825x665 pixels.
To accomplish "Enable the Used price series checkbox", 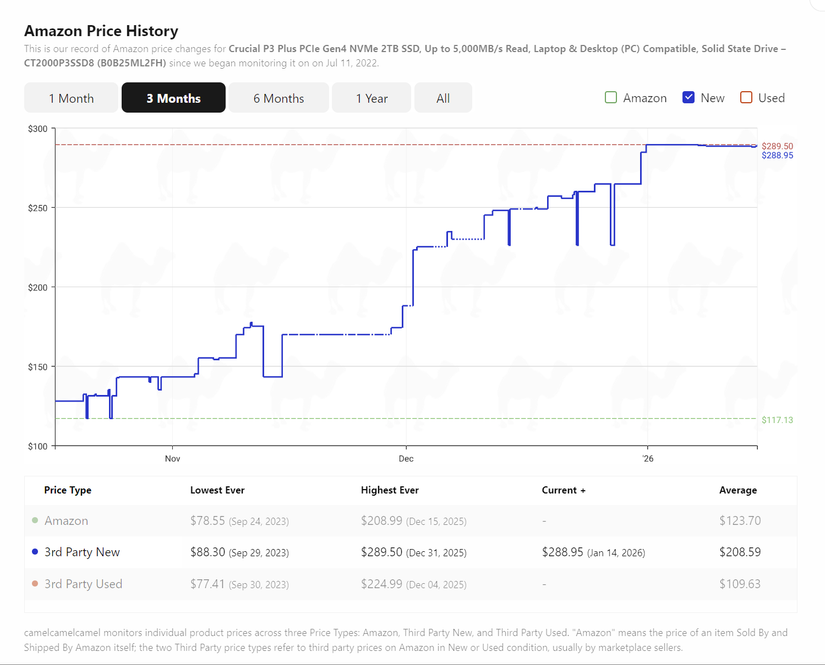I will click(745, 98).
